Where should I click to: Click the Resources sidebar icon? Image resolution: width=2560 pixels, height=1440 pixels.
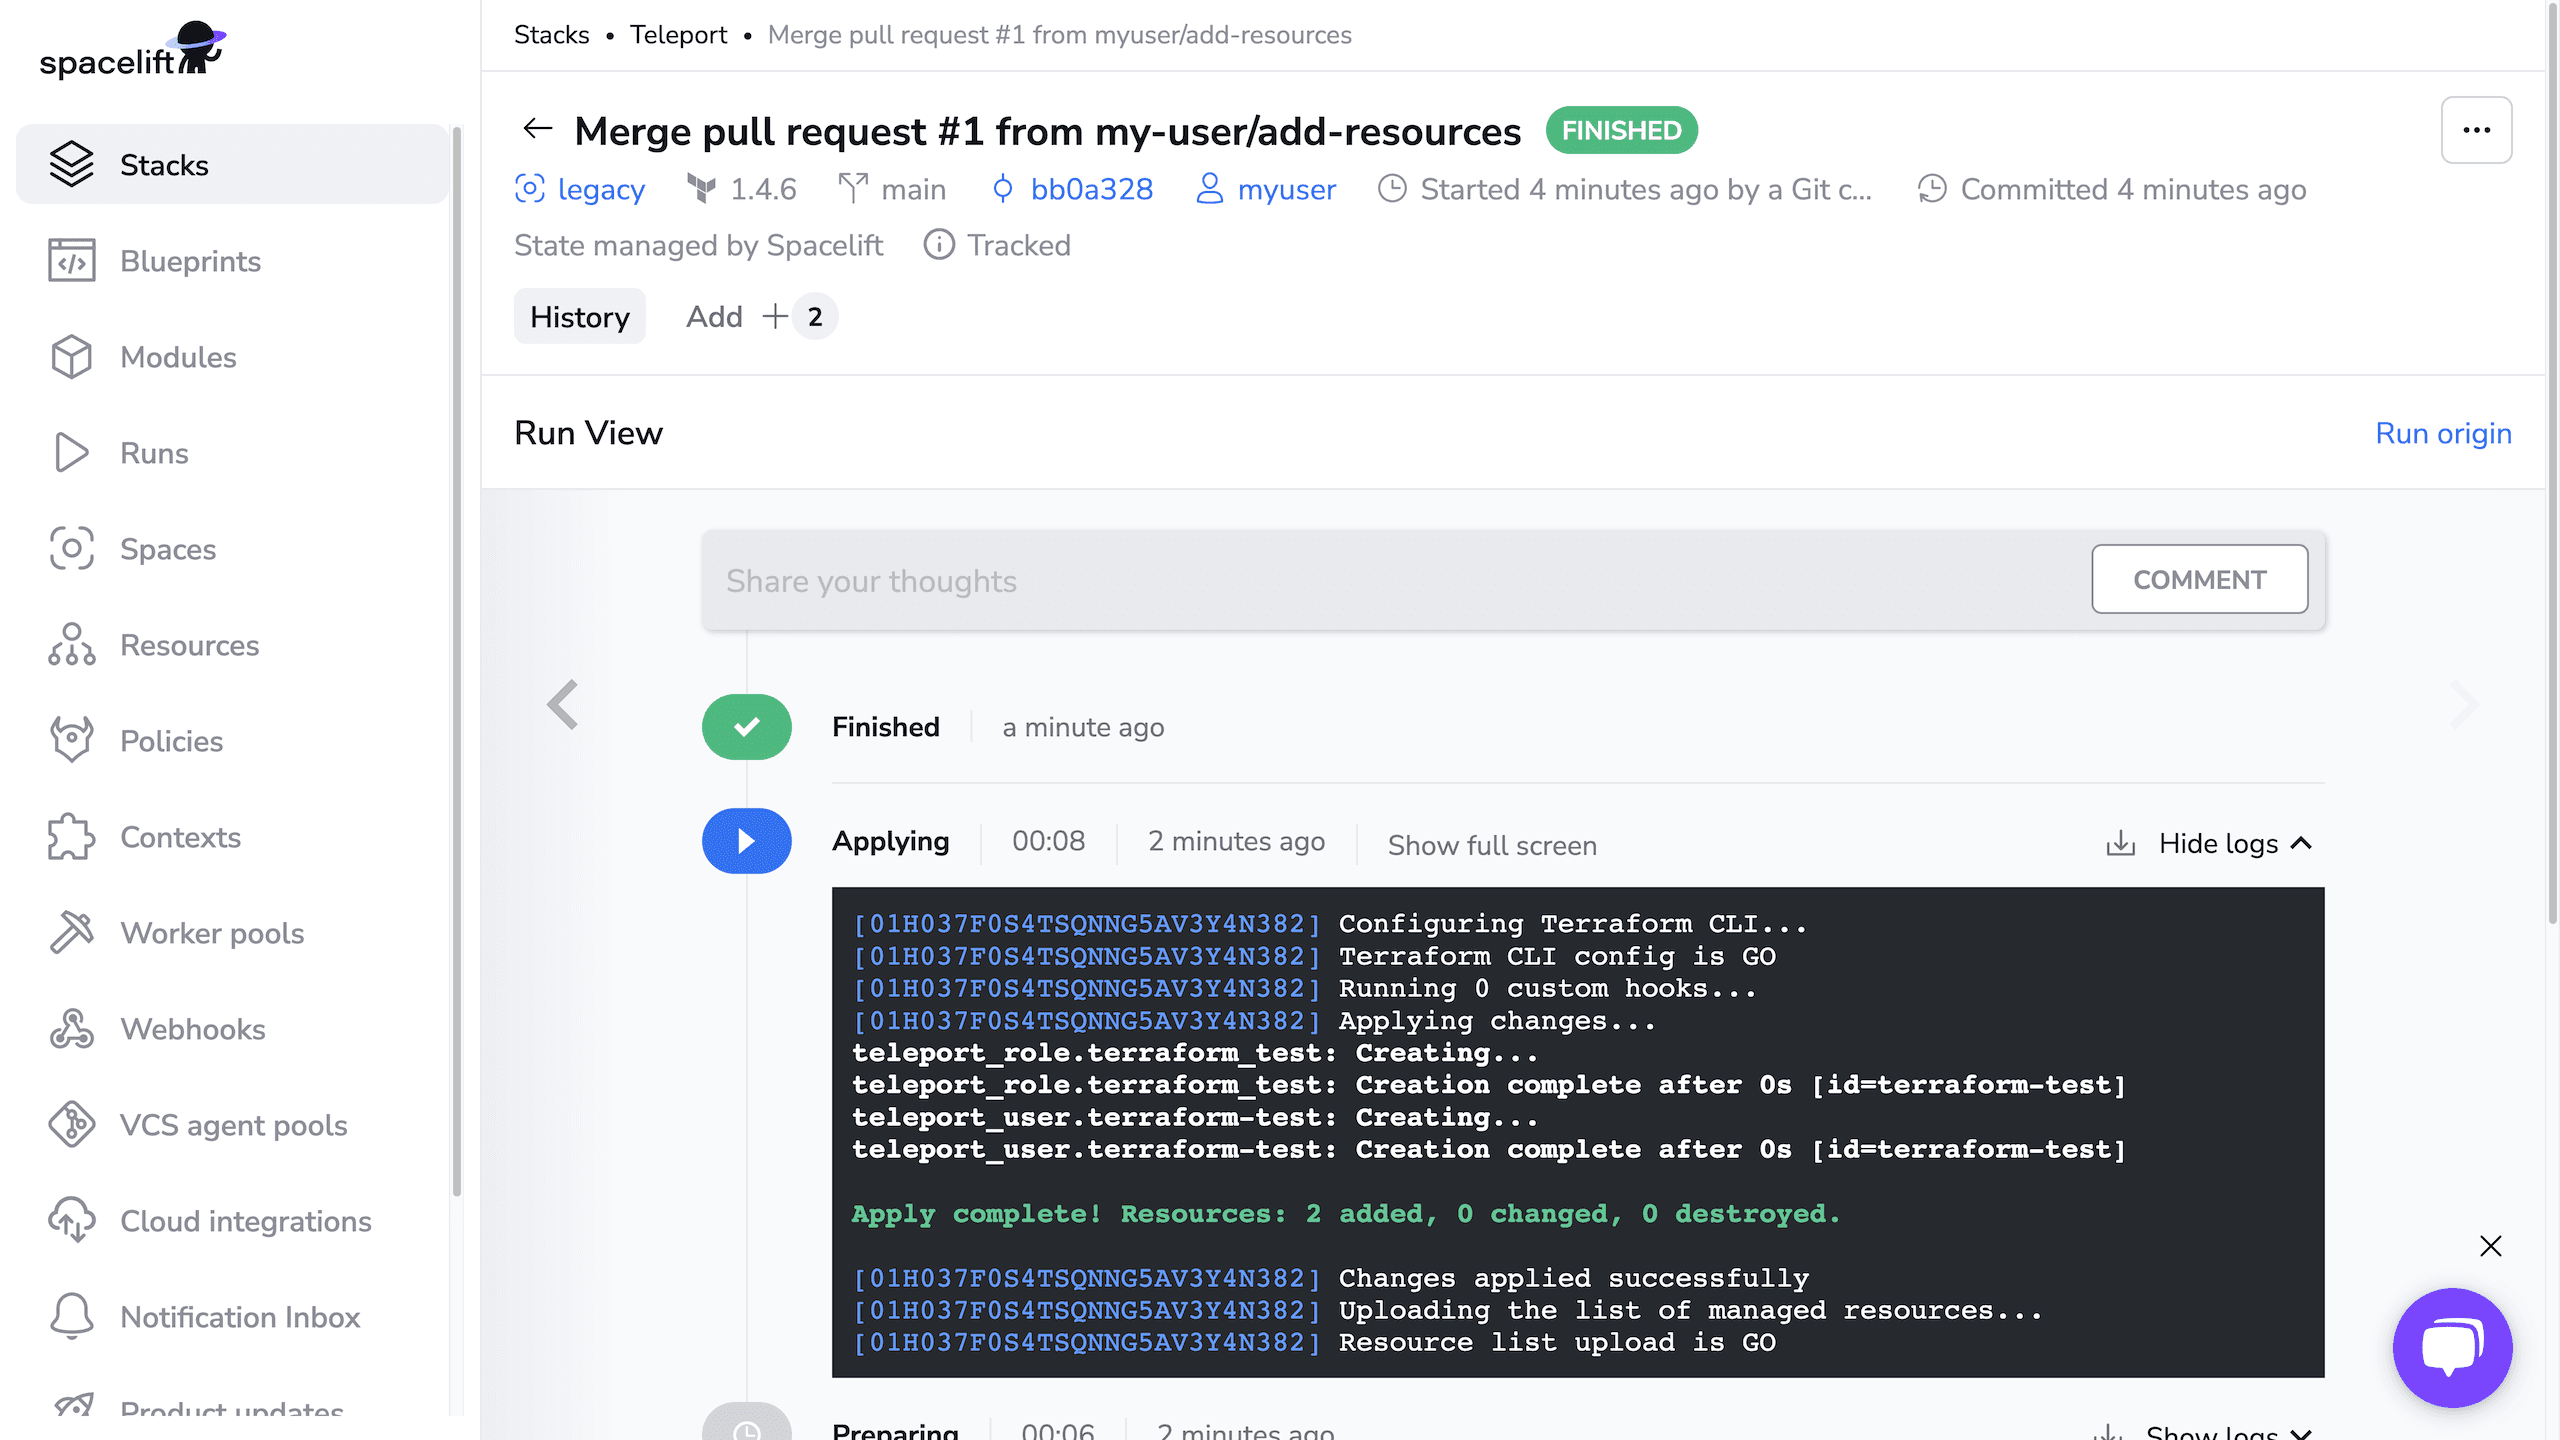point(72,645)
